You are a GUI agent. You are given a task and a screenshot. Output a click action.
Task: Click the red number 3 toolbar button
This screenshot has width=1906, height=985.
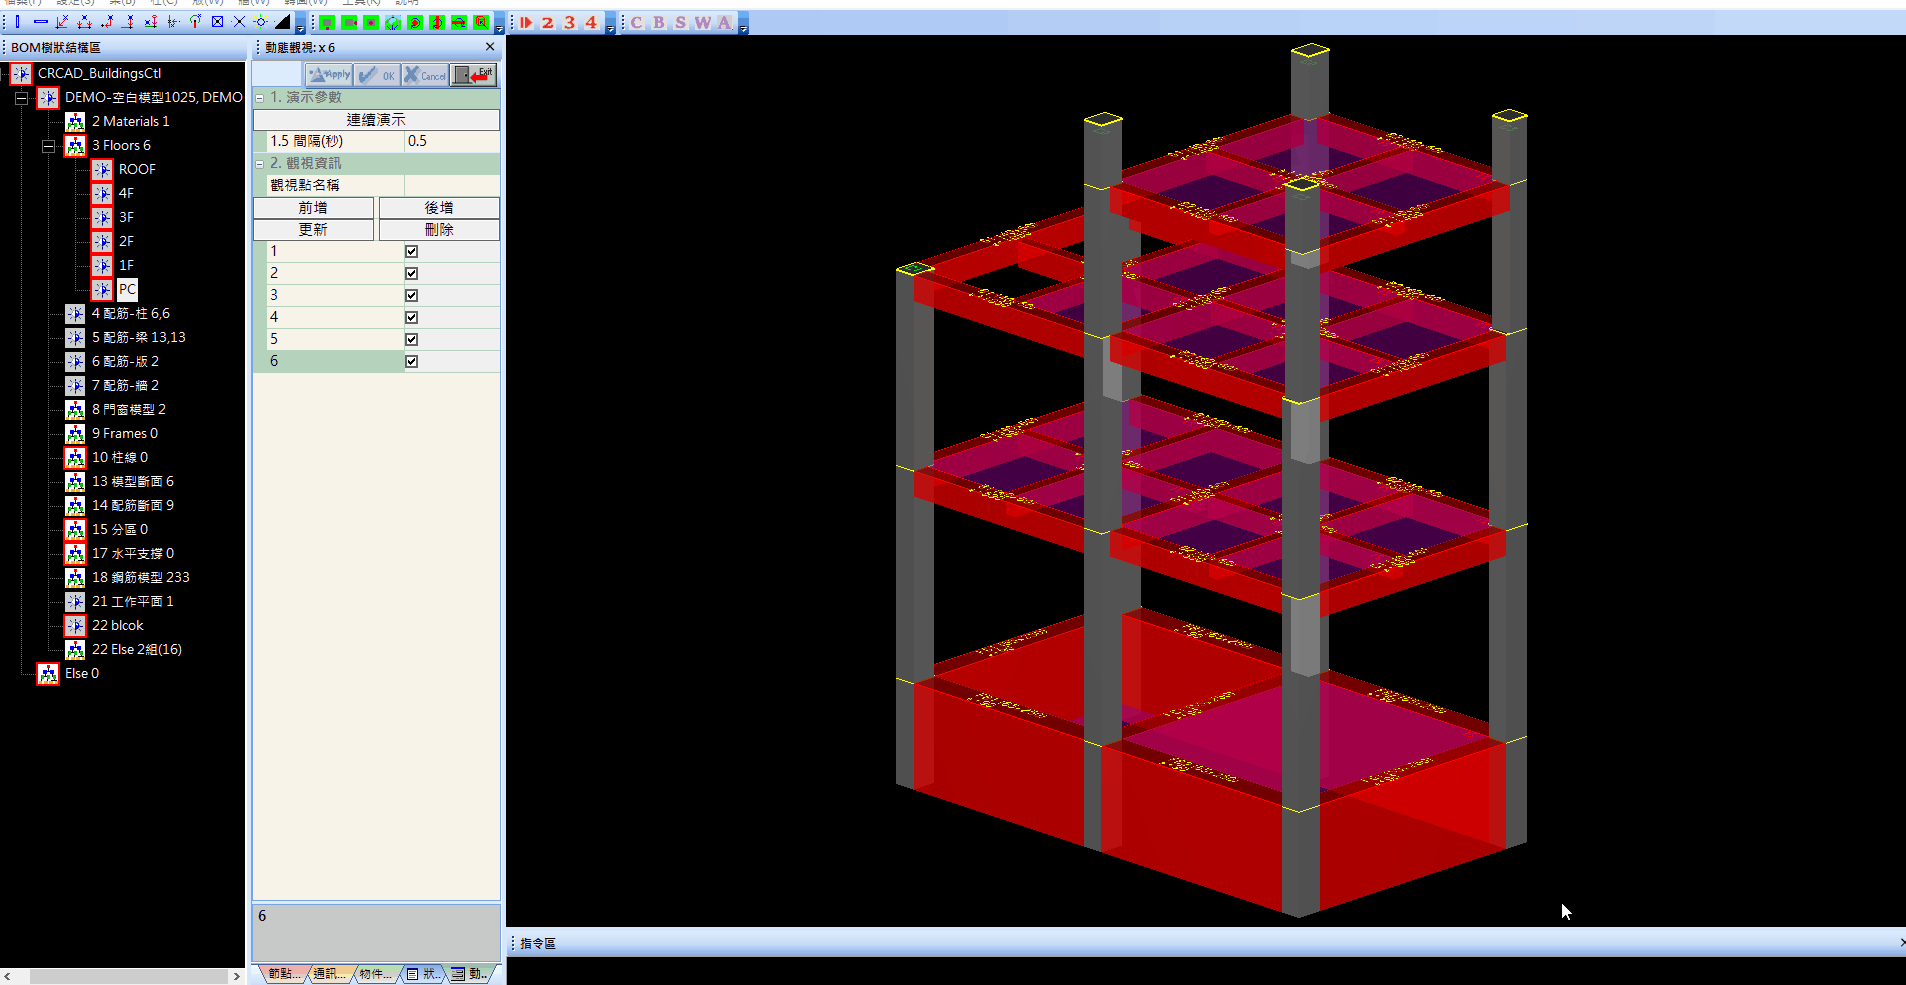tap(570, 22)
